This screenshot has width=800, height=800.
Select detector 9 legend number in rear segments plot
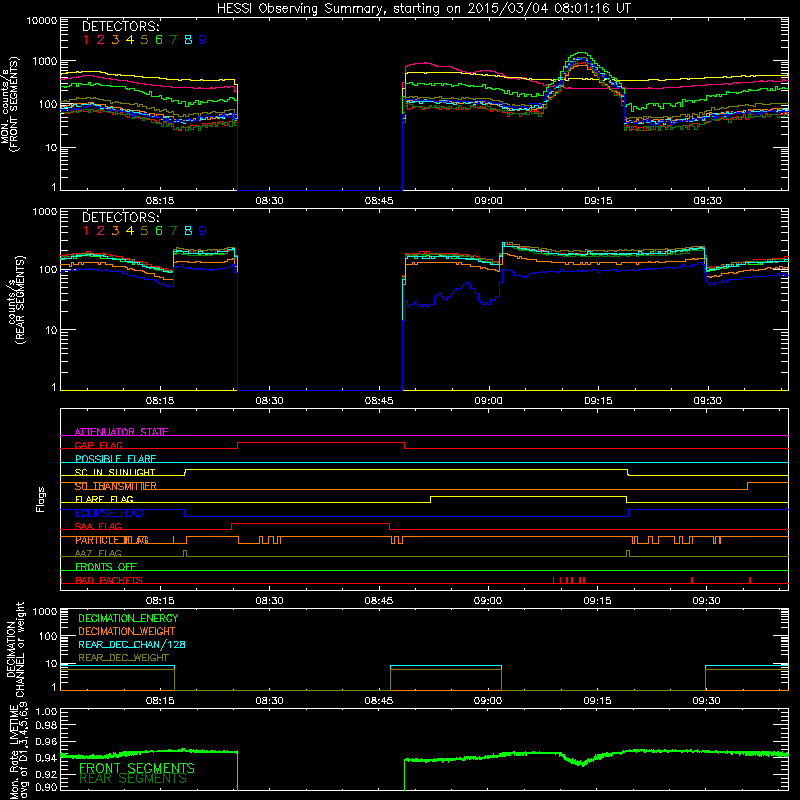click(203, 231)
